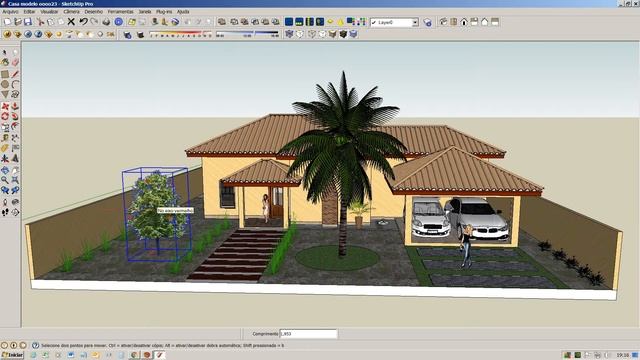Activate the Scale tool
Viewport: 640px width, 360px height.
coord(5,127)
